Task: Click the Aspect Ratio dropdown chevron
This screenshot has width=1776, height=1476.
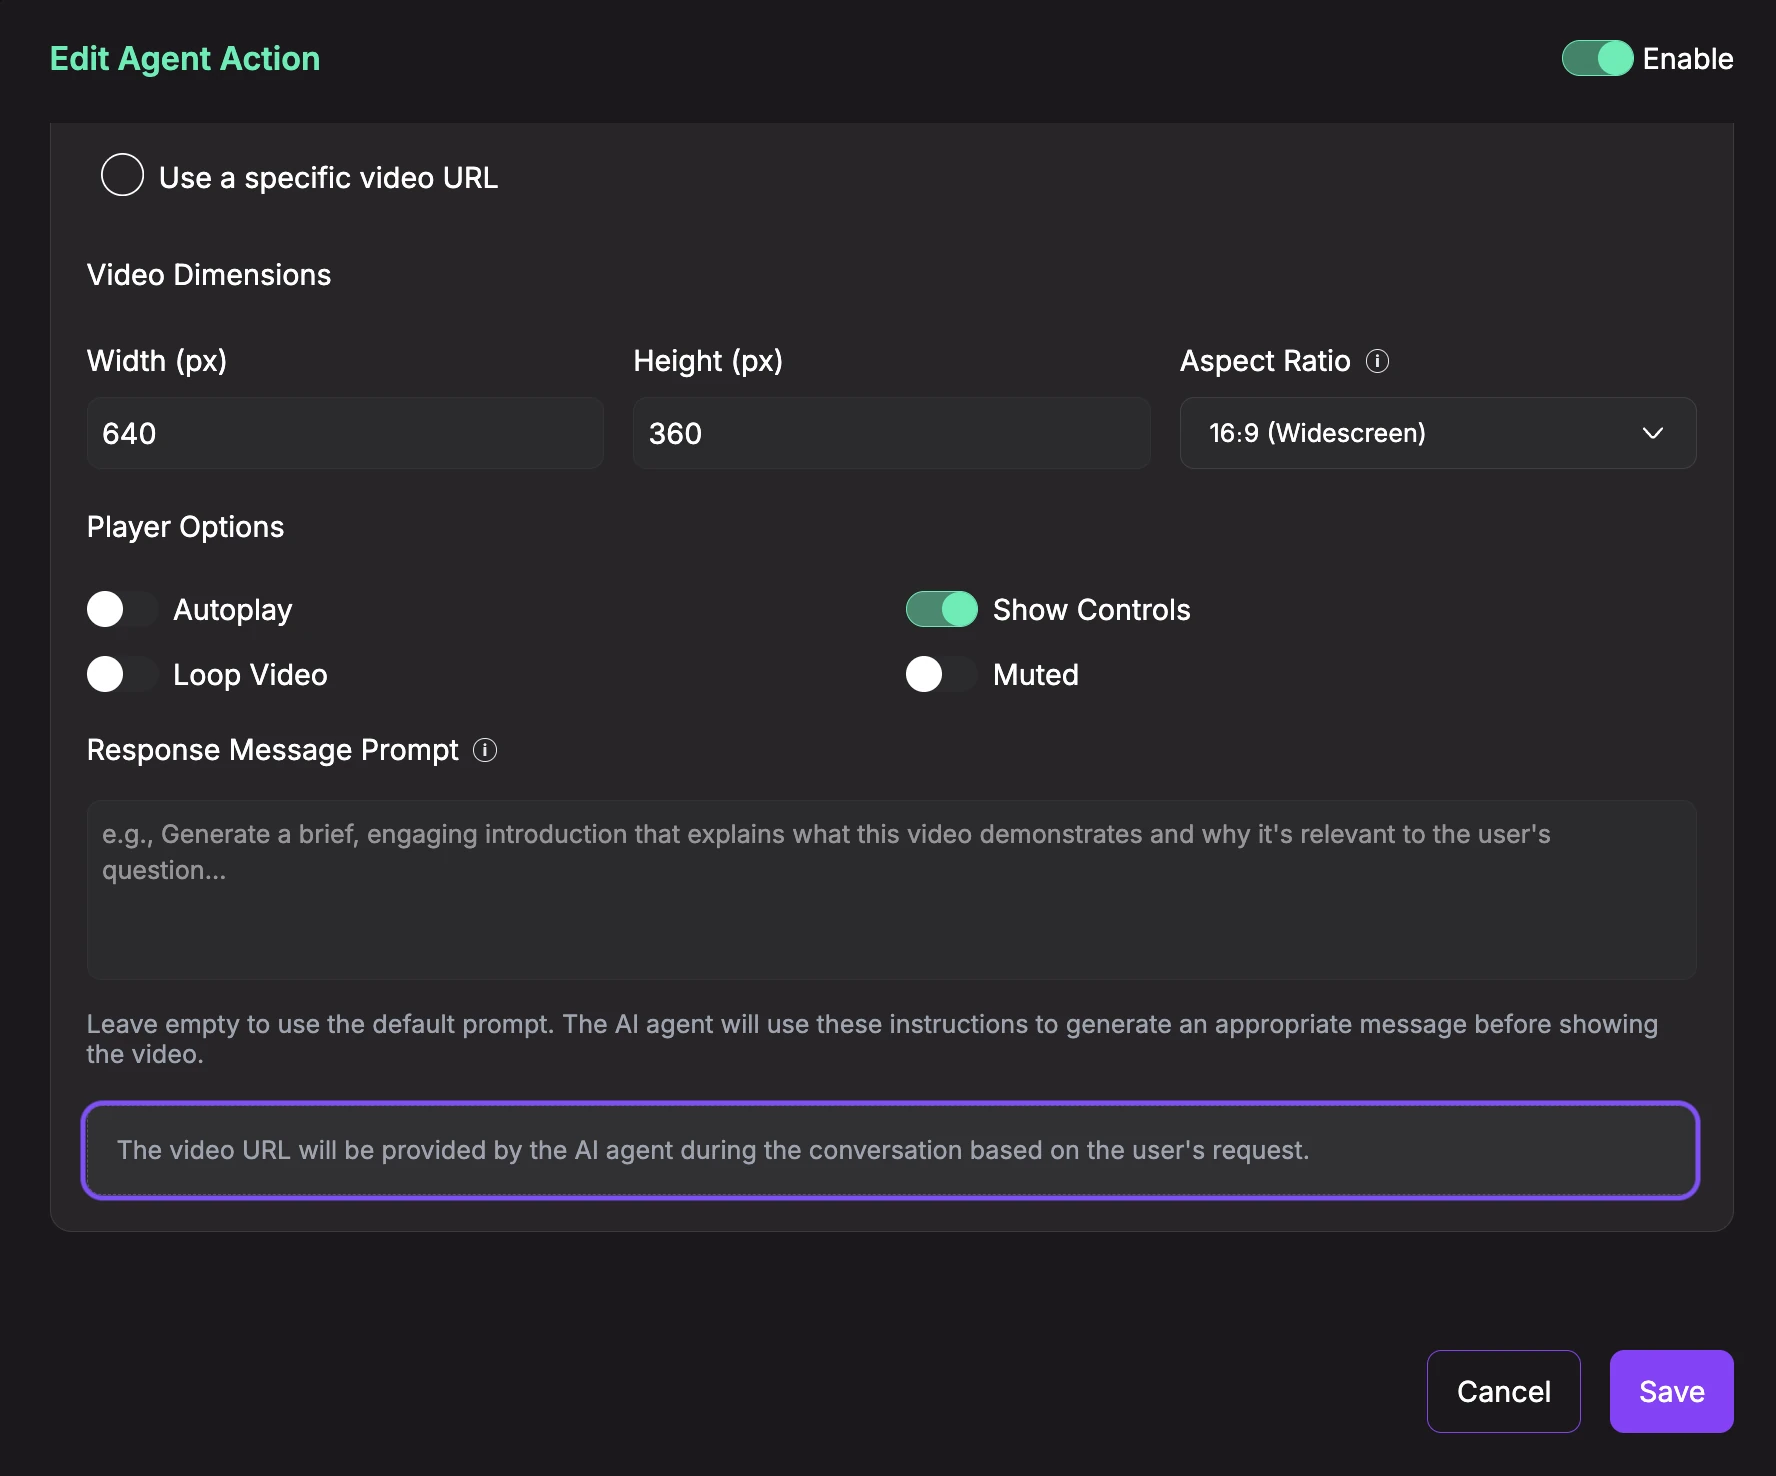Action: click(x=1653, y=433)
